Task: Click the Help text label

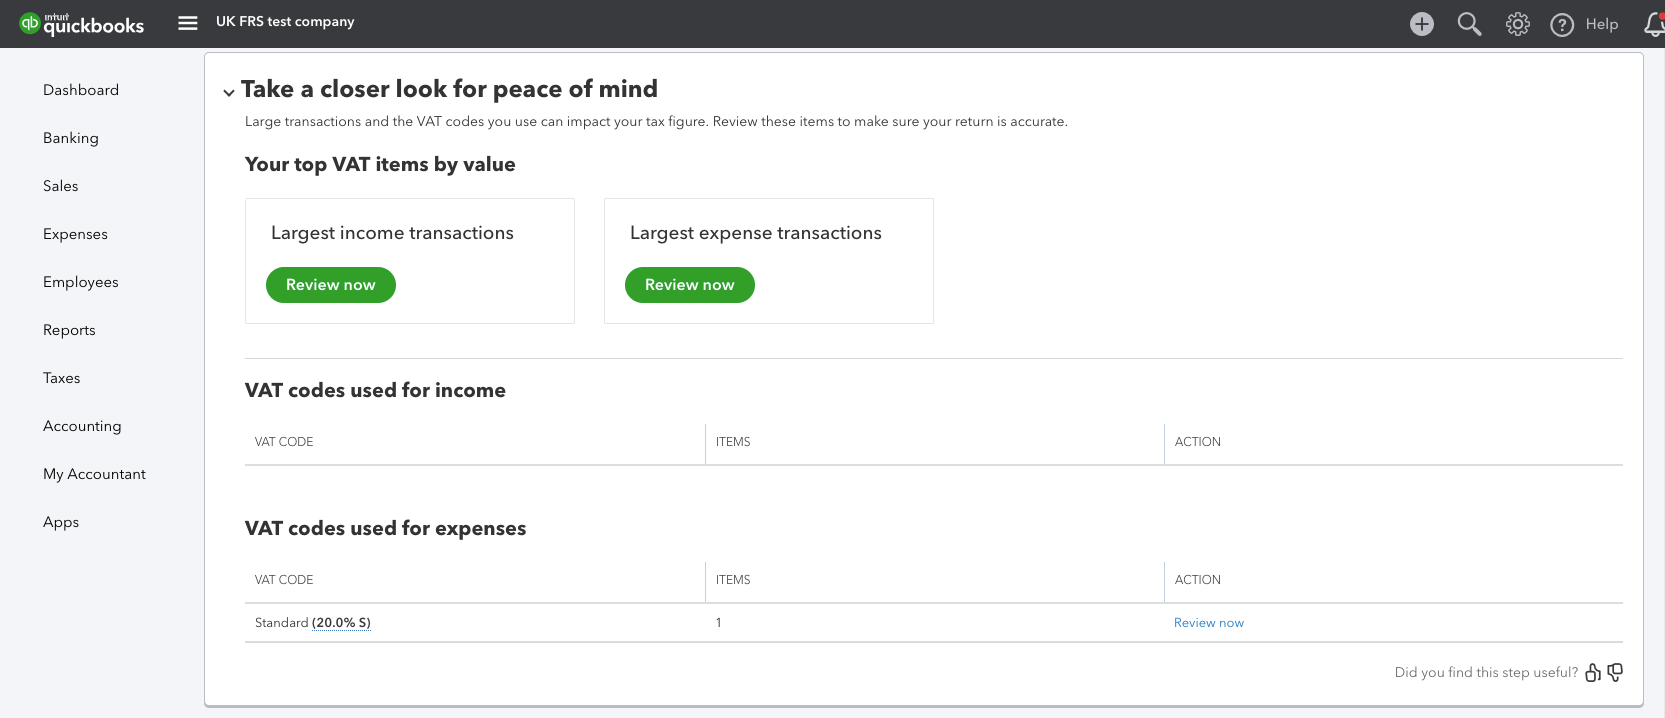Action: tap(1602, 24)
